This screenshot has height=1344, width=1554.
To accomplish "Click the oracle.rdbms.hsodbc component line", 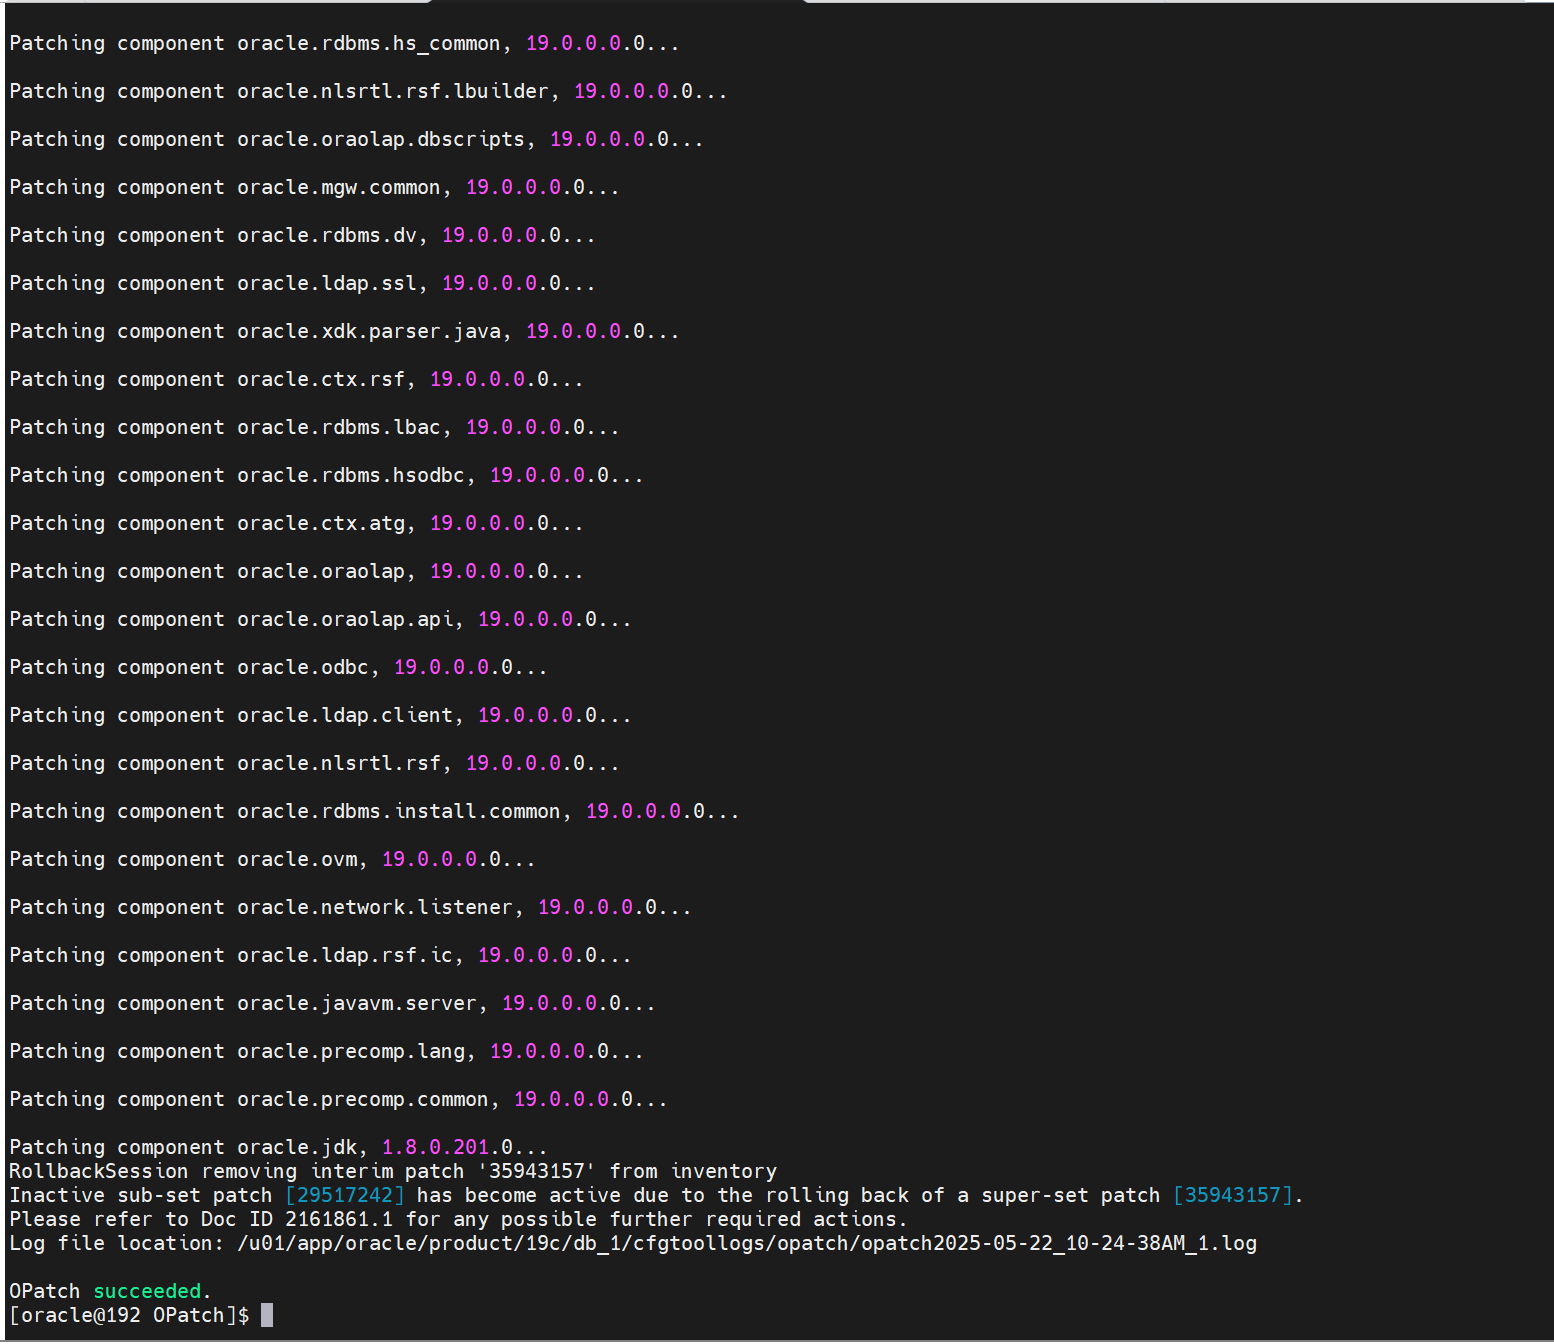I will click(326, 475).
